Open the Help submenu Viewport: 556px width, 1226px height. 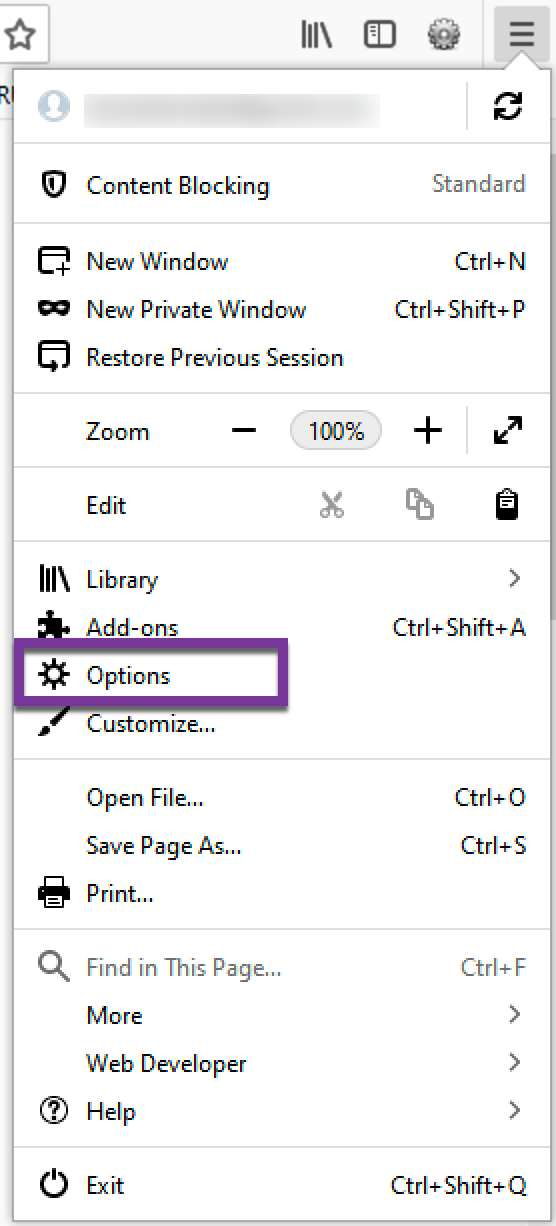pos(280,1111)
